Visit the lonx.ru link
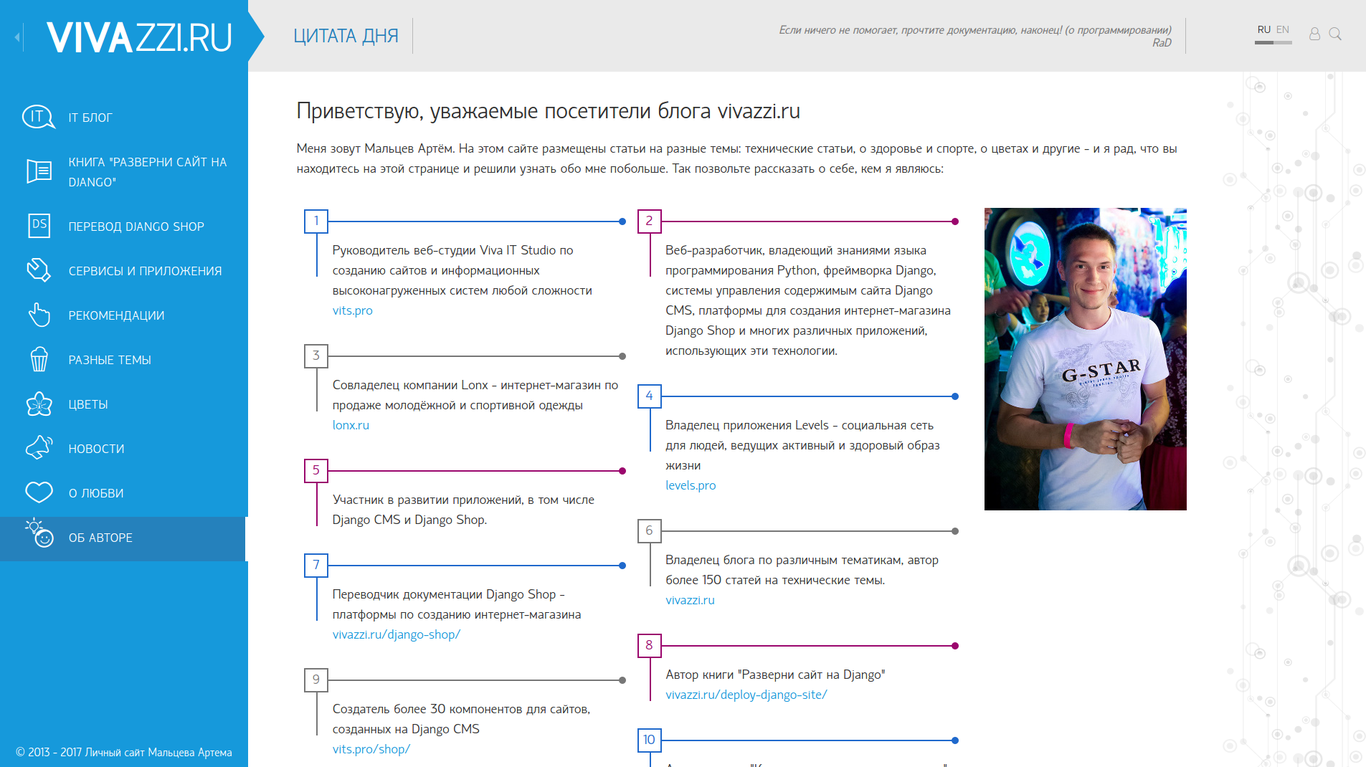Screen dimensions: 1366x767 [x=350, y=426]
